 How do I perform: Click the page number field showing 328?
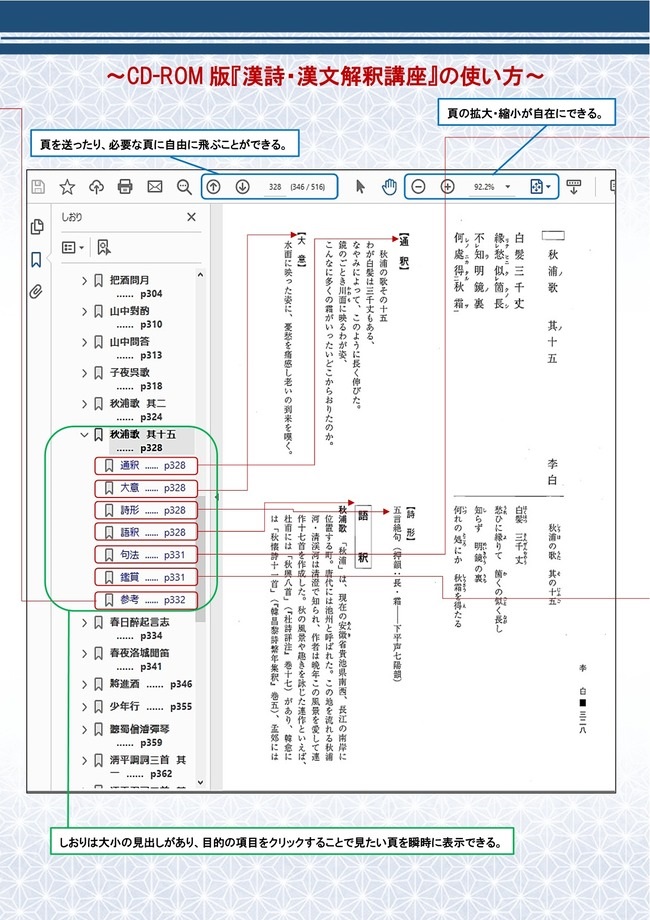click(x=275, y=187)
